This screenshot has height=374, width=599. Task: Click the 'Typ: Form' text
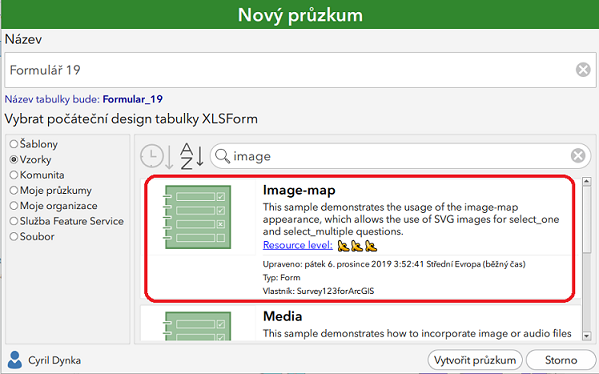(x=282, y=277)
